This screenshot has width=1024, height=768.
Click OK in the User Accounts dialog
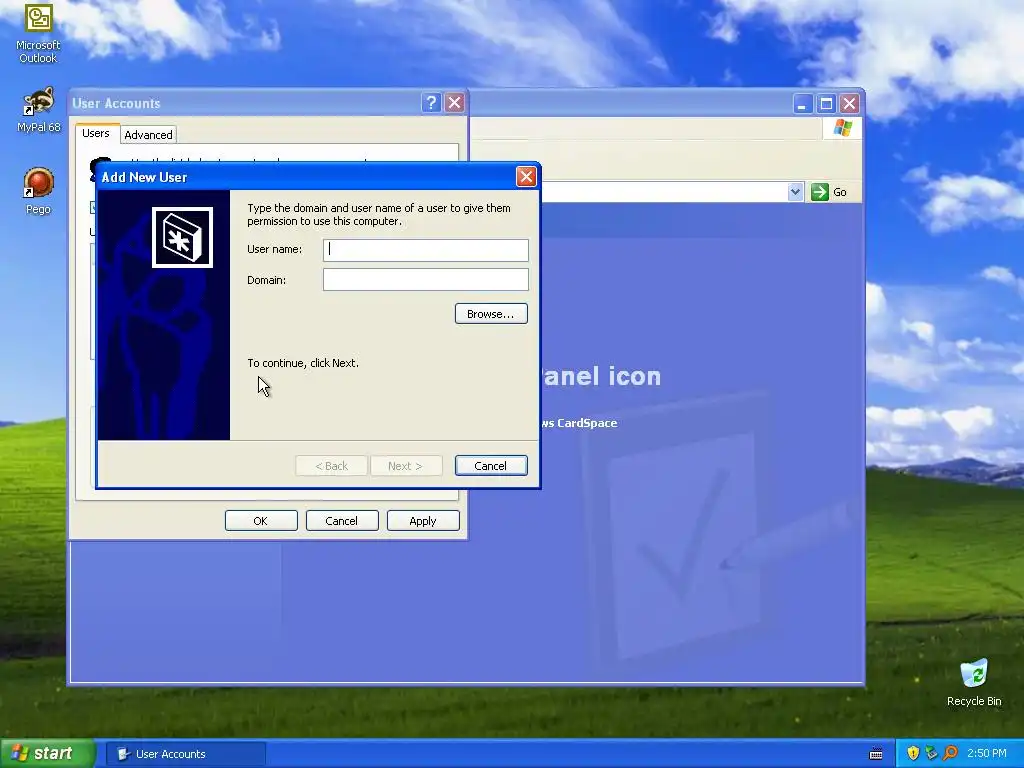[x=261, y=520]
